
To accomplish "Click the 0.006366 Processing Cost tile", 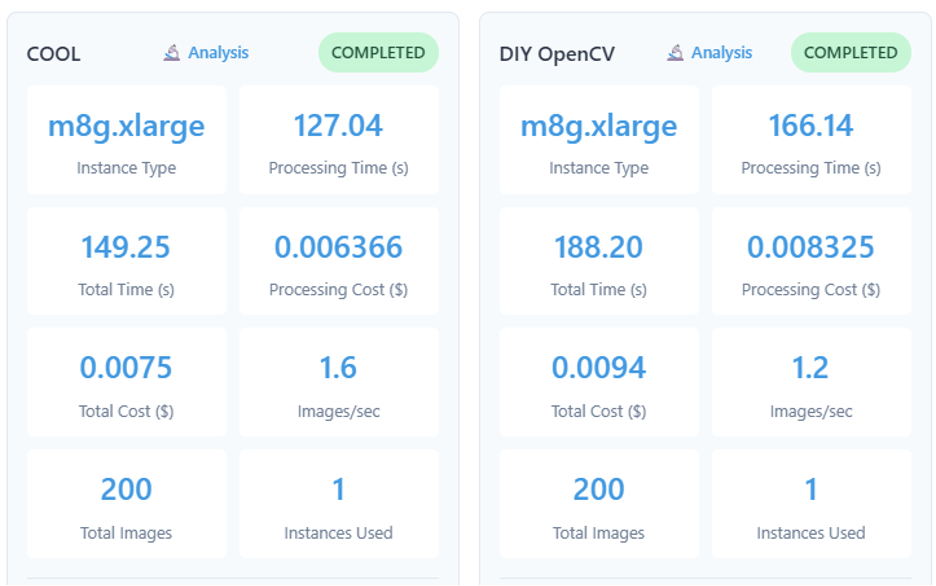I will tap(338, 261).
